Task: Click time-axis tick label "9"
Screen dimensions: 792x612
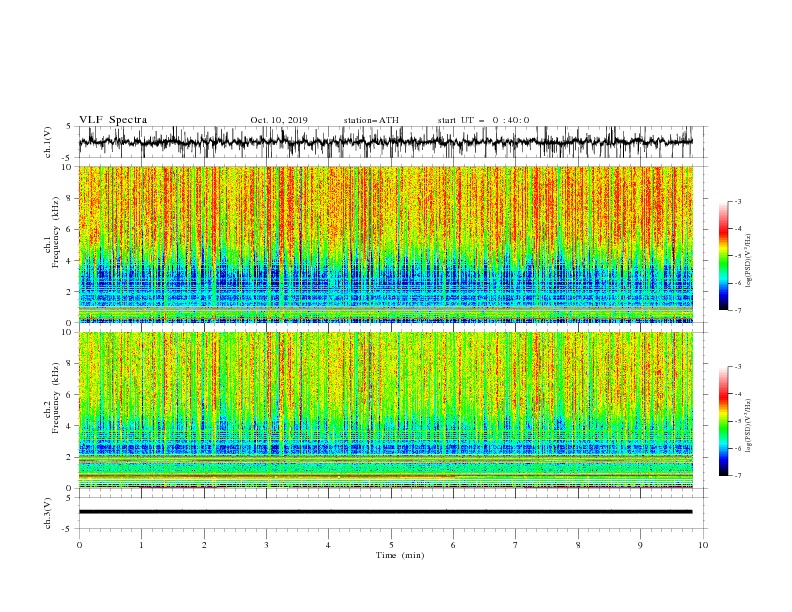Action: 640,545
